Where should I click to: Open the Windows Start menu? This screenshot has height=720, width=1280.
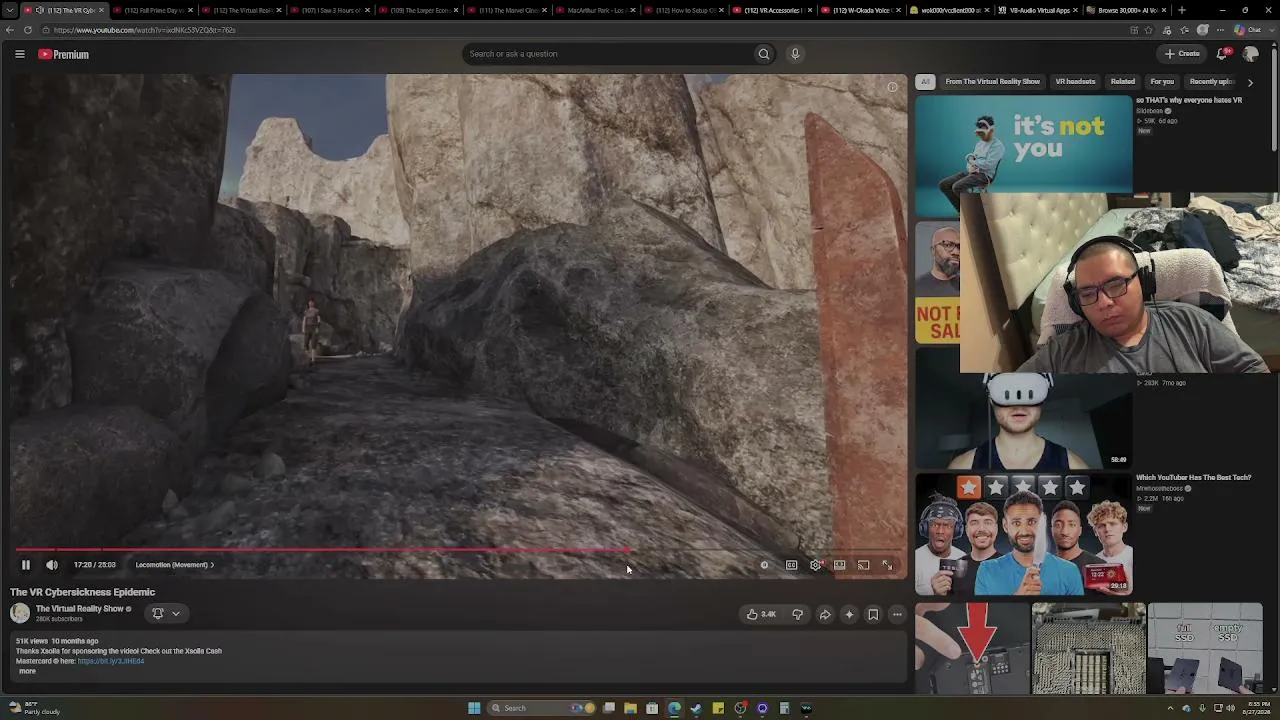pos(474,708)
